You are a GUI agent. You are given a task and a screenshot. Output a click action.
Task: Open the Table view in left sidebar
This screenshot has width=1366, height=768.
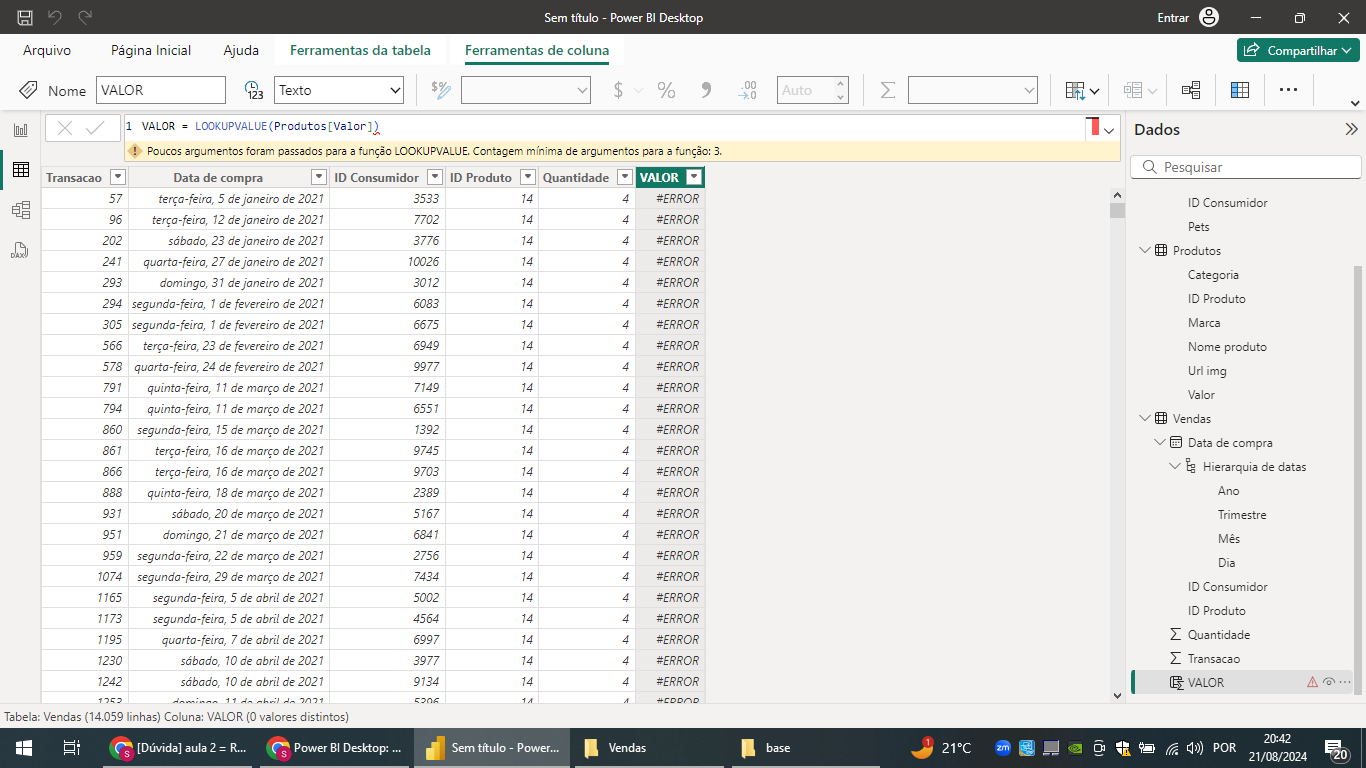click(20, 170)
